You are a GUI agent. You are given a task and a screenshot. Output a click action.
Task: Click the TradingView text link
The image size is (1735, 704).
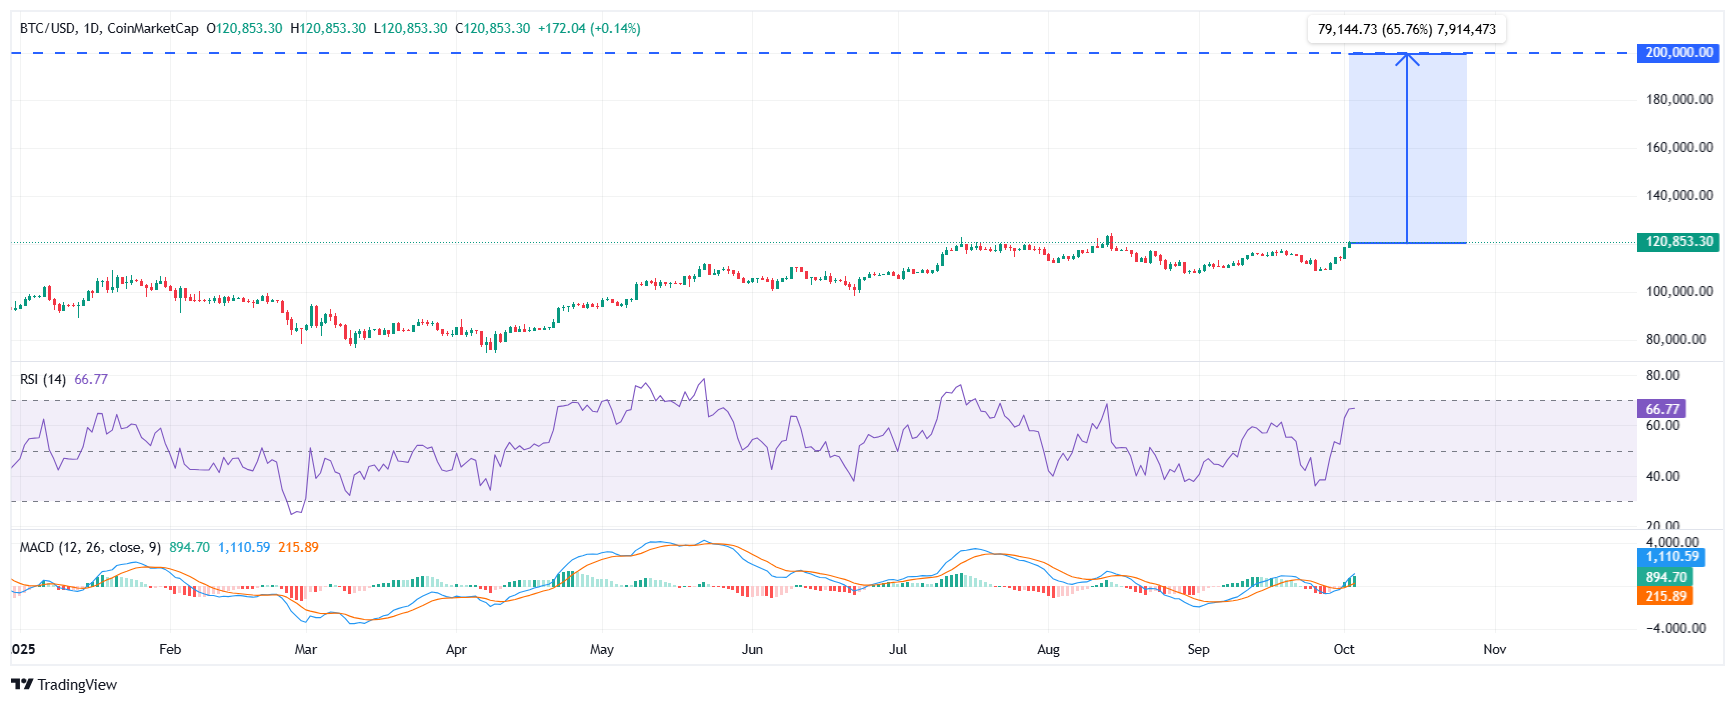(x=77, y=685)
